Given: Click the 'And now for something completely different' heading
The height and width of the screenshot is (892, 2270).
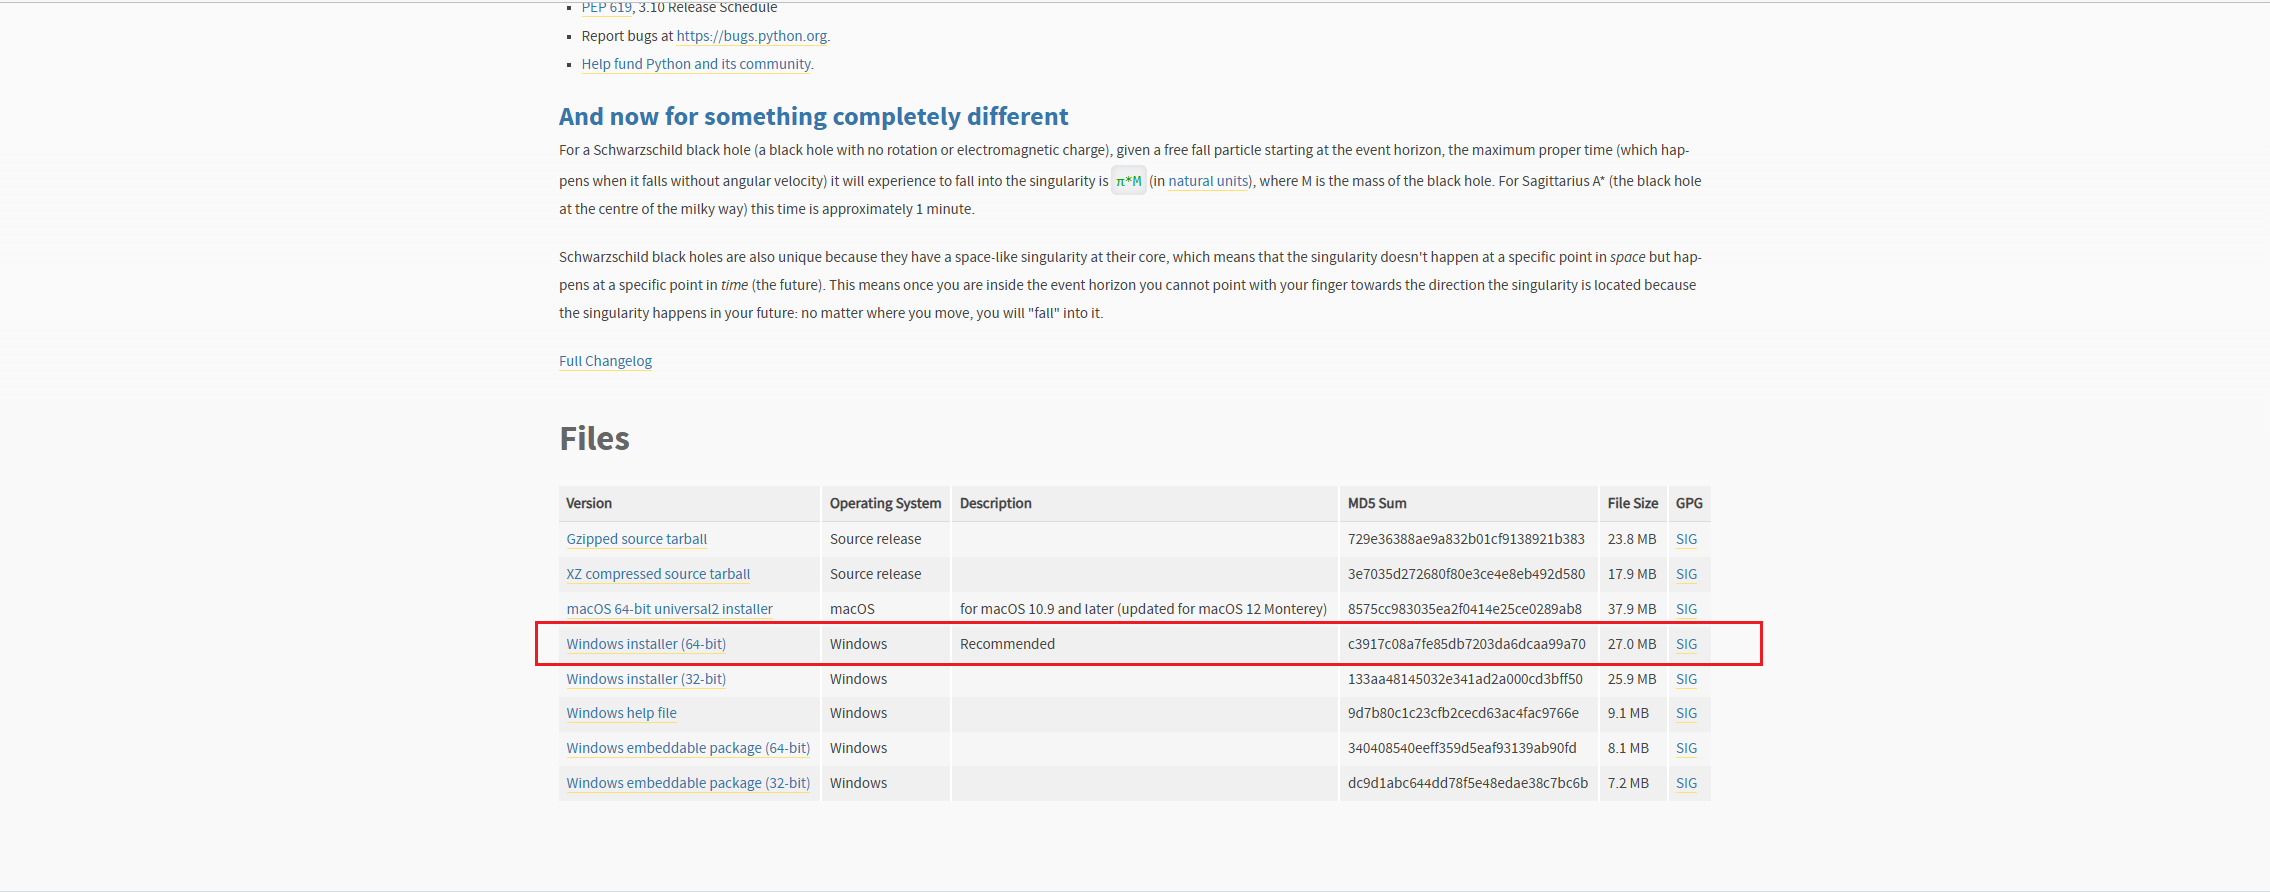Looking at the screenshot, I should click(x=813, y=117).
